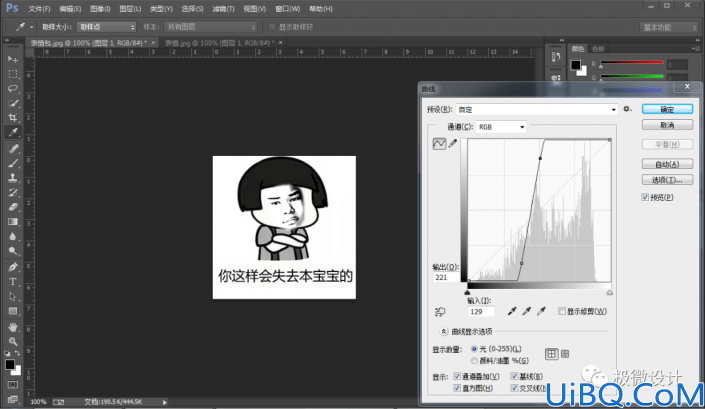705x409 pixels.
Task: Pick the white point eyedropper
Action: click(x=541, y=311)
